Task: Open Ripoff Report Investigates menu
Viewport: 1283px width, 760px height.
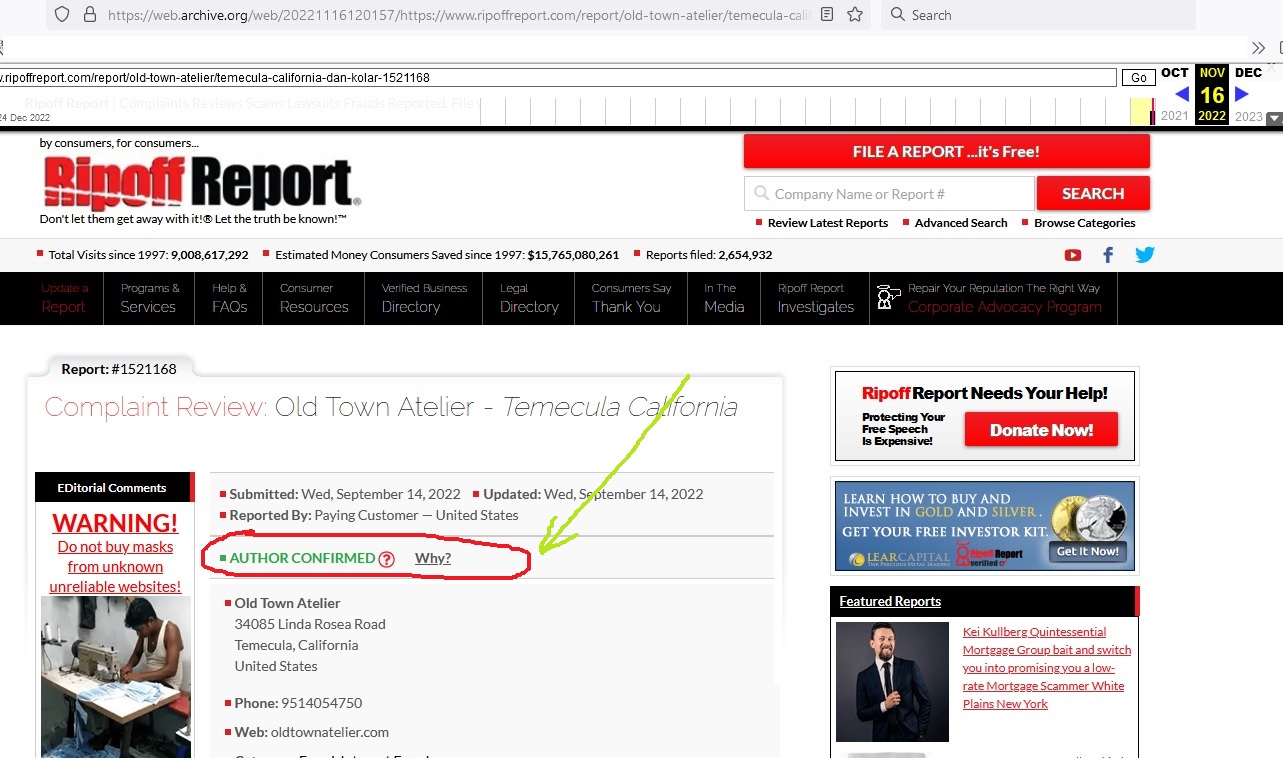Action: tap(816, 298)
